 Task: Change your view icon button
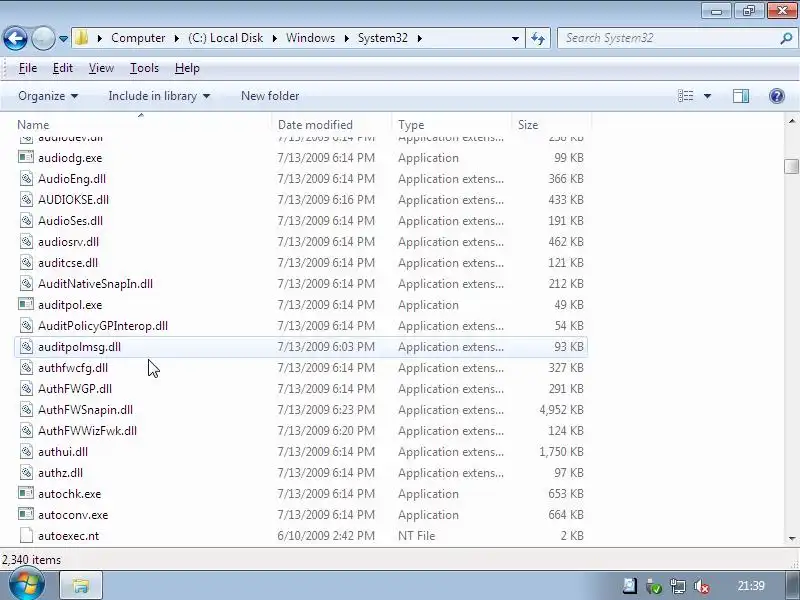685,96
